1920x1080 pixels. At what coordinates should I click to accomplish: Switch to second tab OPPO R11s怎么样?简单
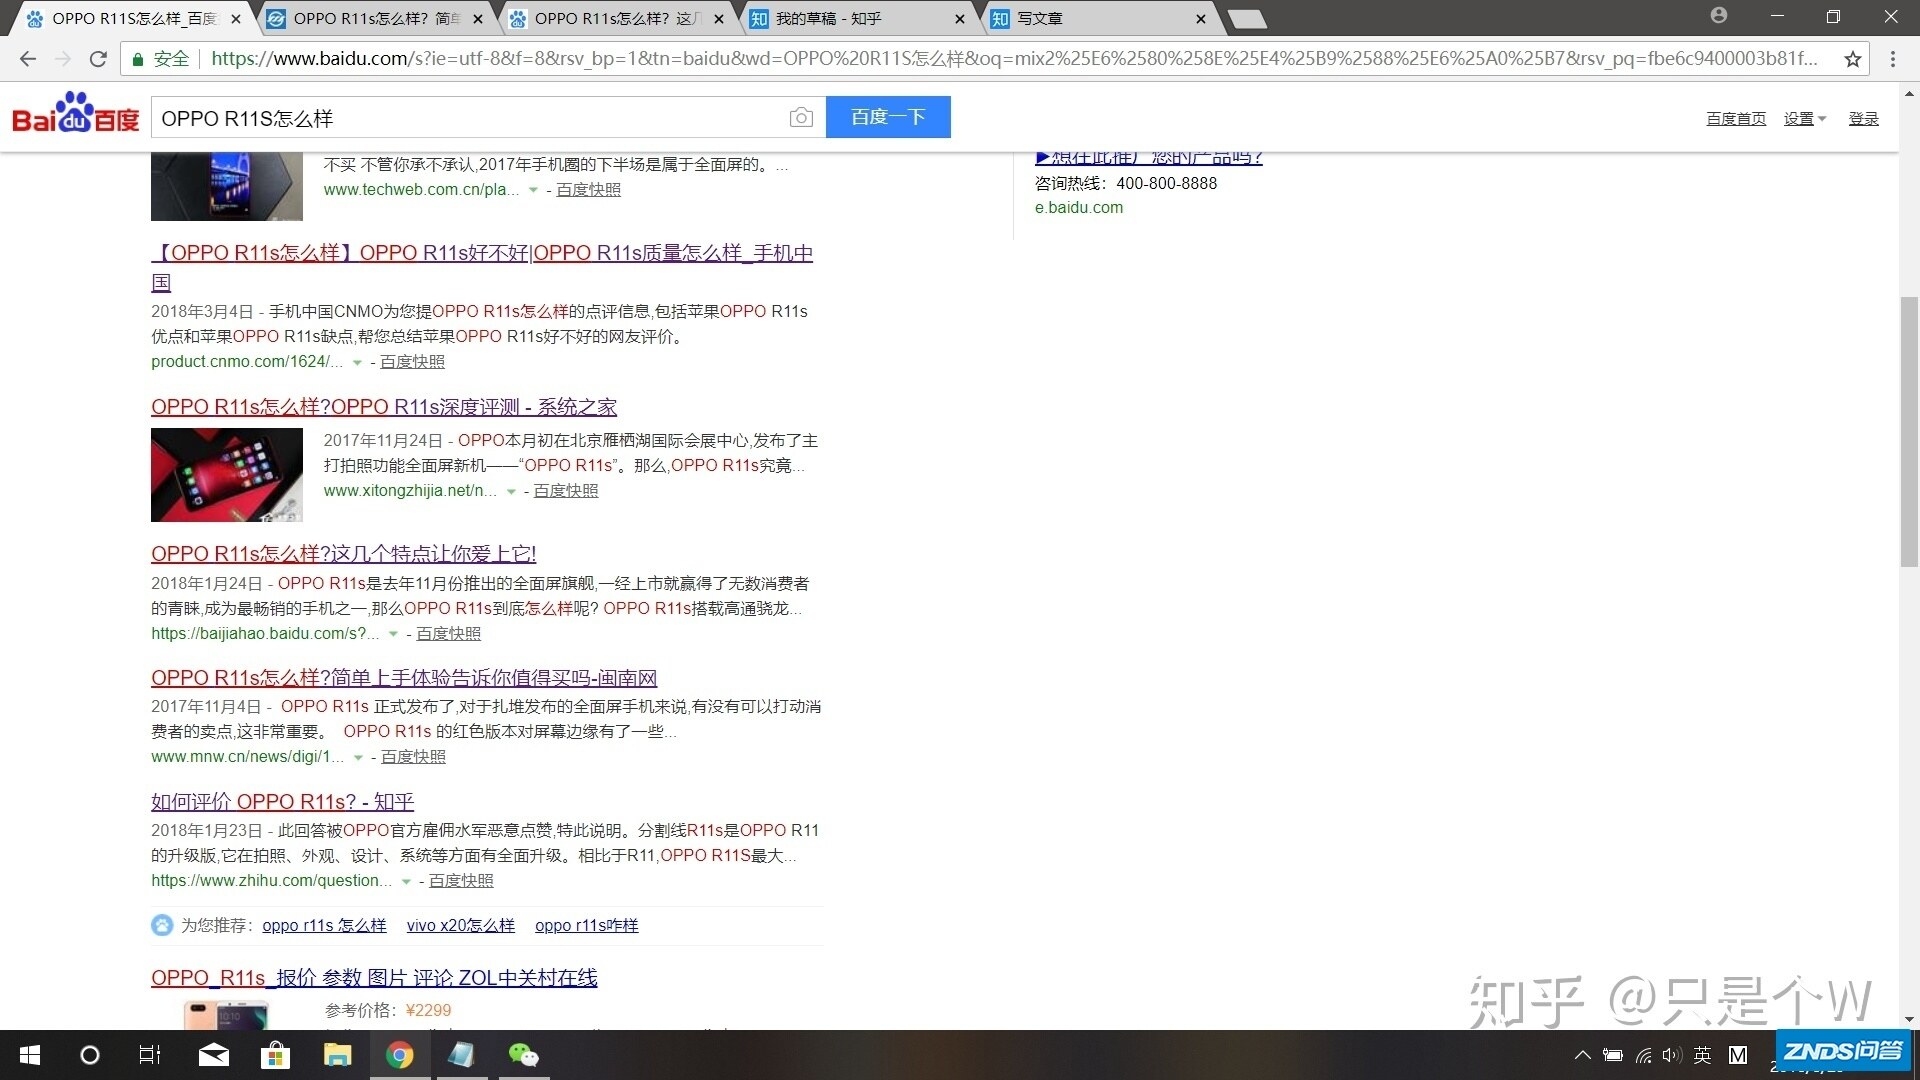coord(375,19)
